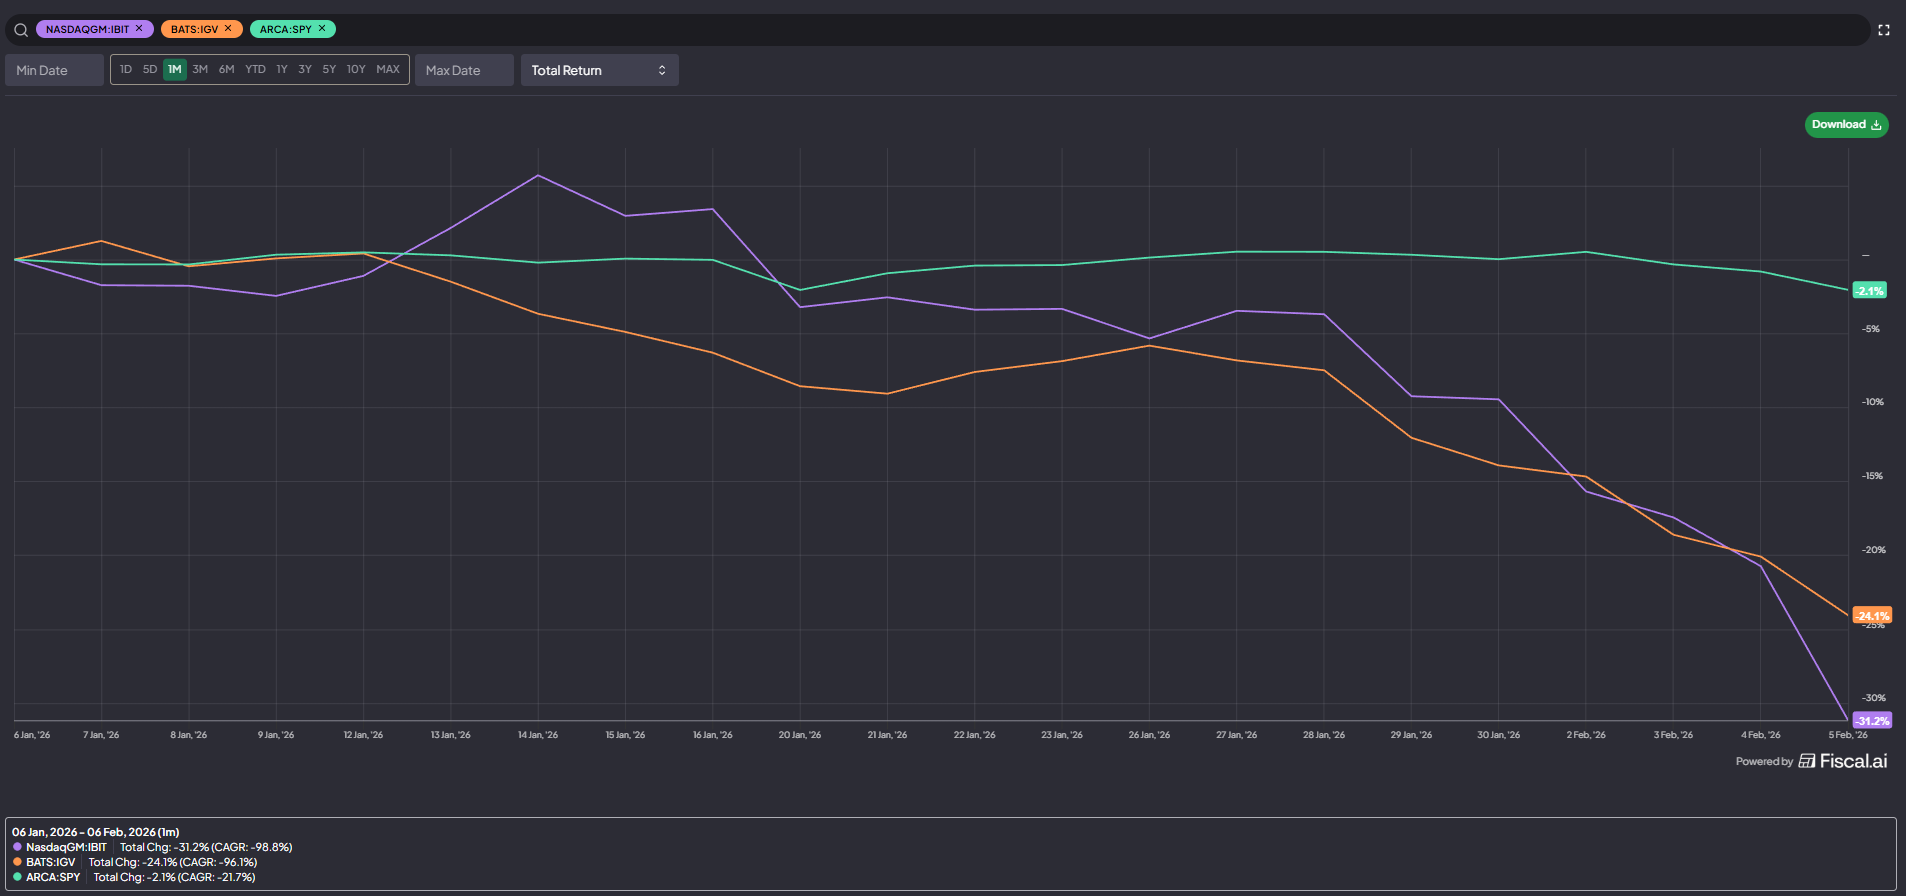Click IBIT peak point on 14 Jan
Image resolution: width=1906 pixels, height=896 pixels.
tap(538, 176)
